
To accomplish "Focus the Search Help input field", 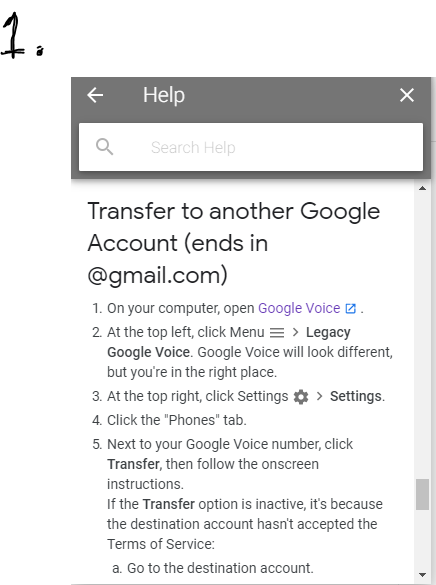I will pos(251,147).
